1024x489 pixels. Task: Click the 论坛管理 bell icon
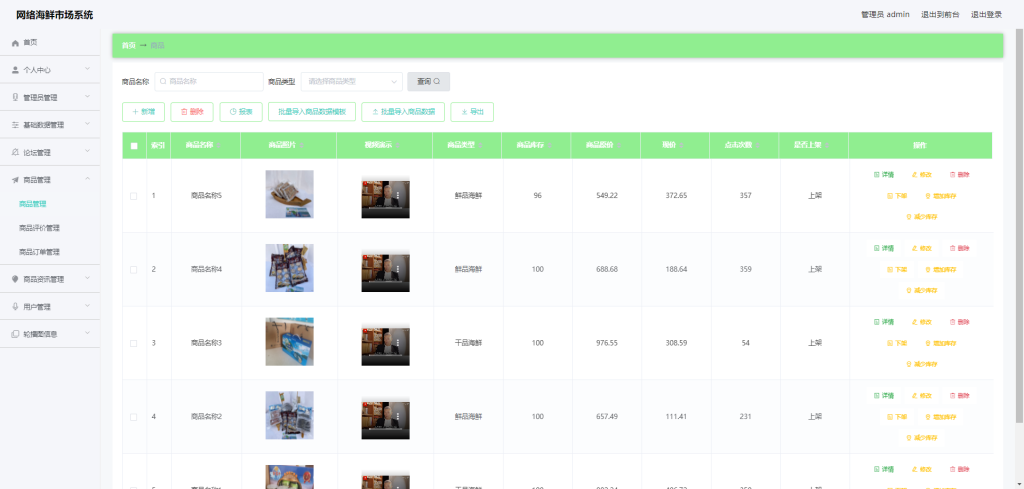[16, 152]
